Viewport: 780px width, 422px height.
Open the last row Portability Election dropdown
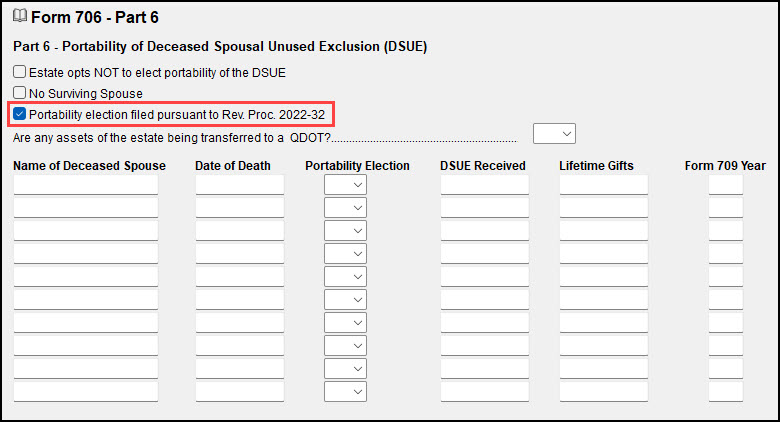(x=345, y=392)
